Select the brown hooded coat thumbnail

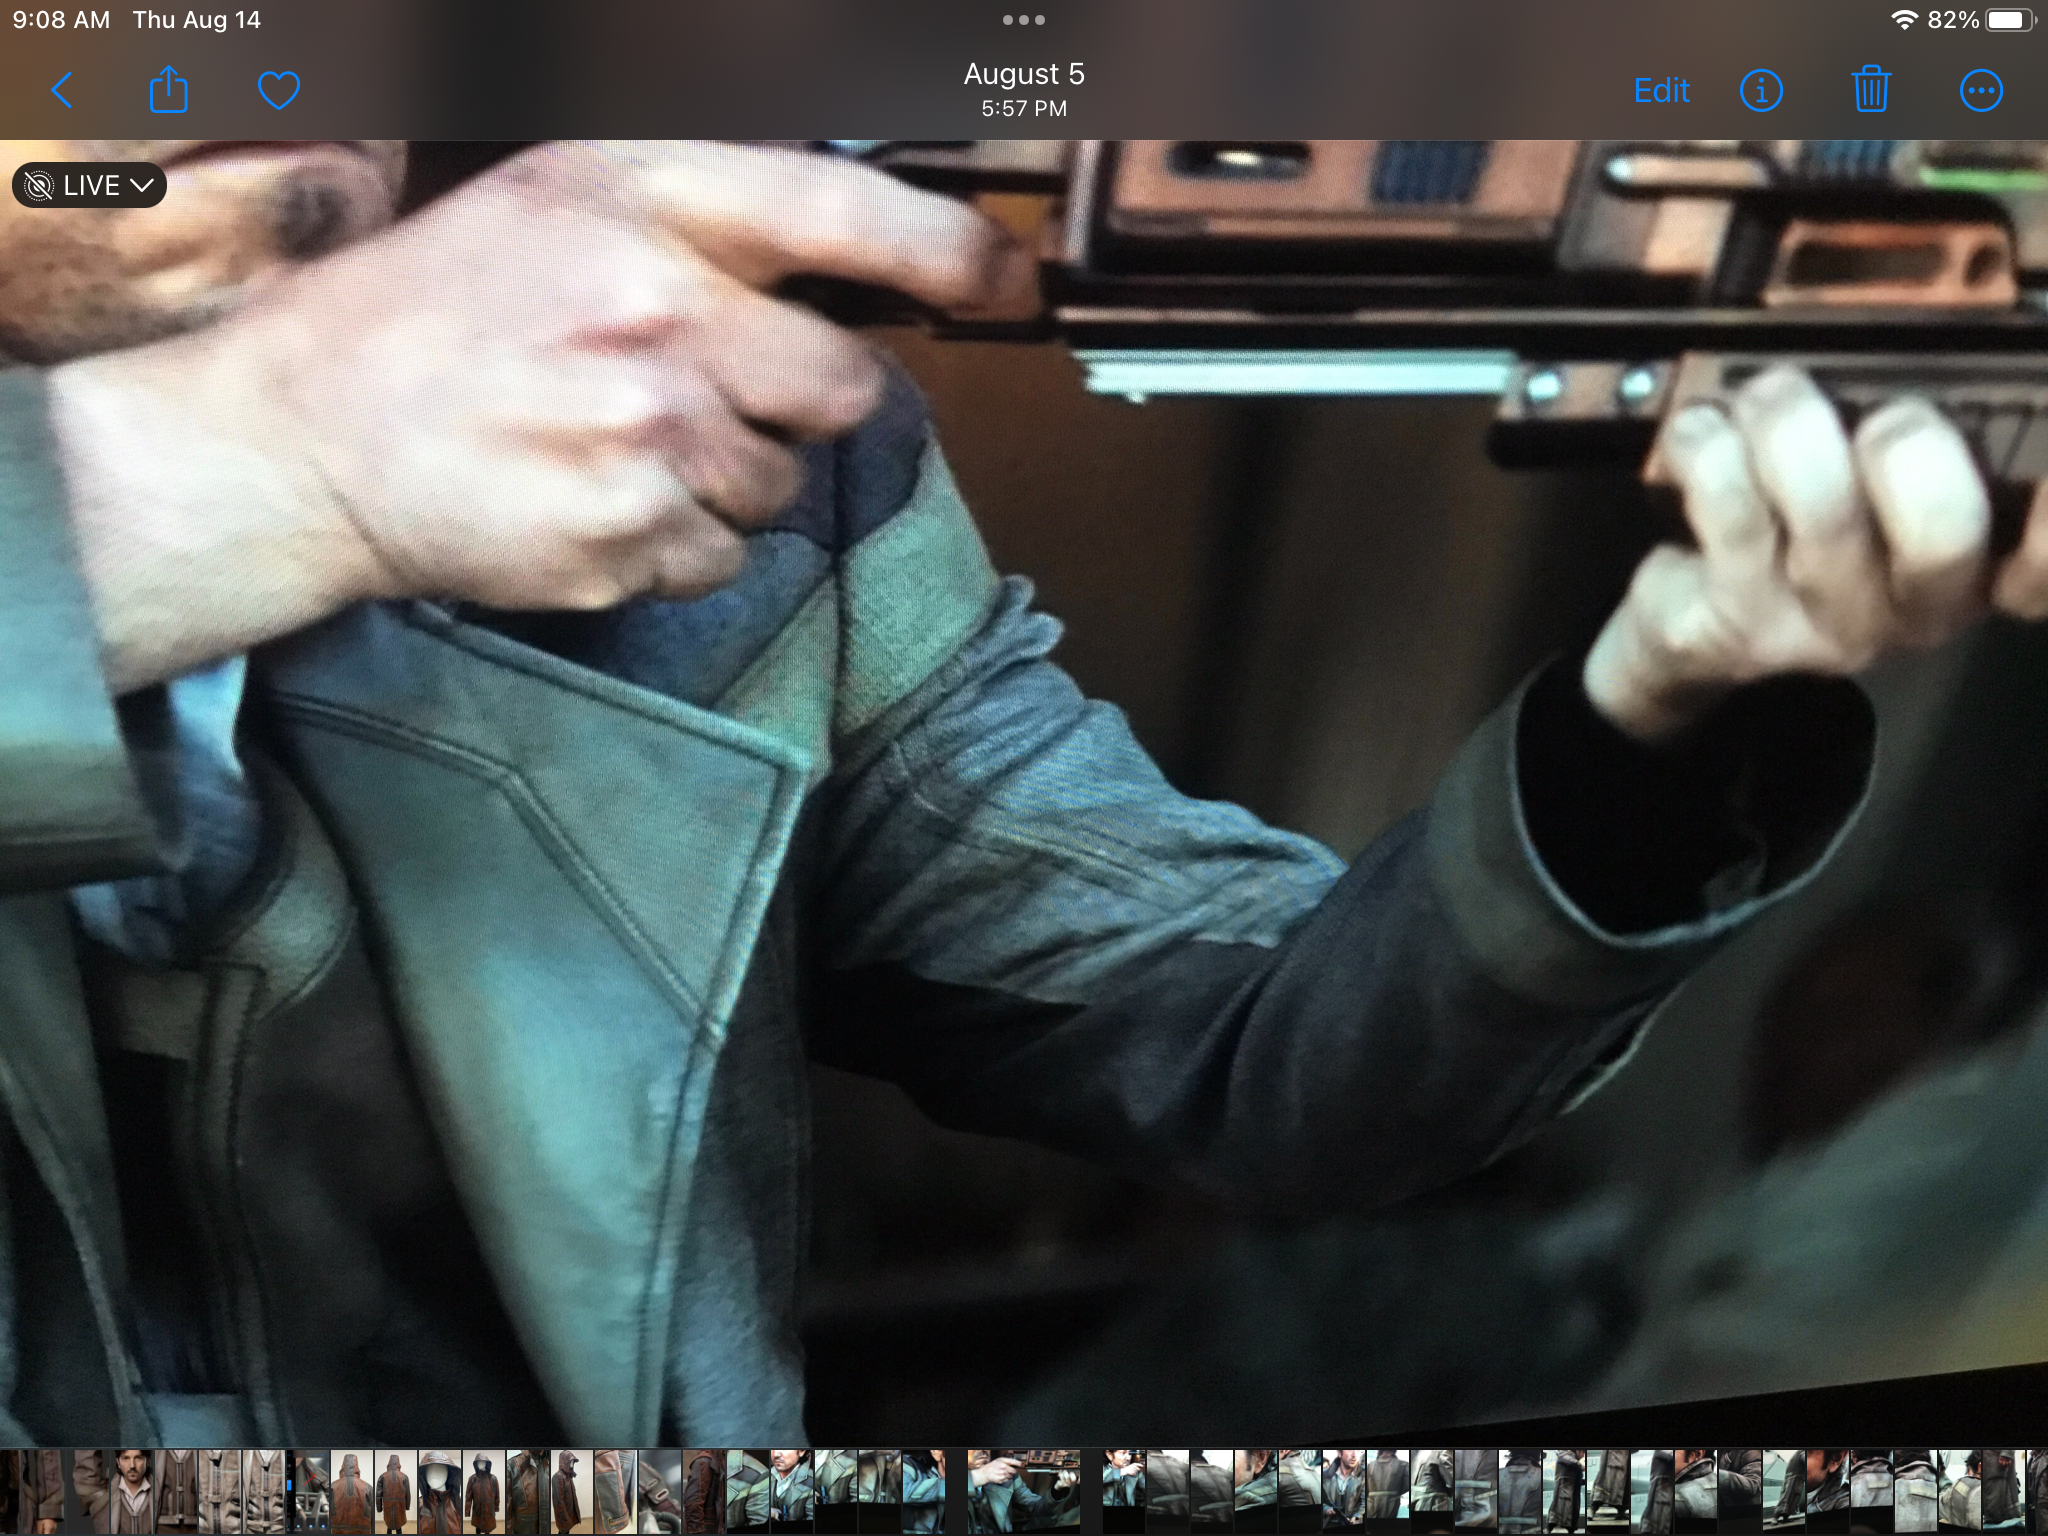pos(351,1492)
